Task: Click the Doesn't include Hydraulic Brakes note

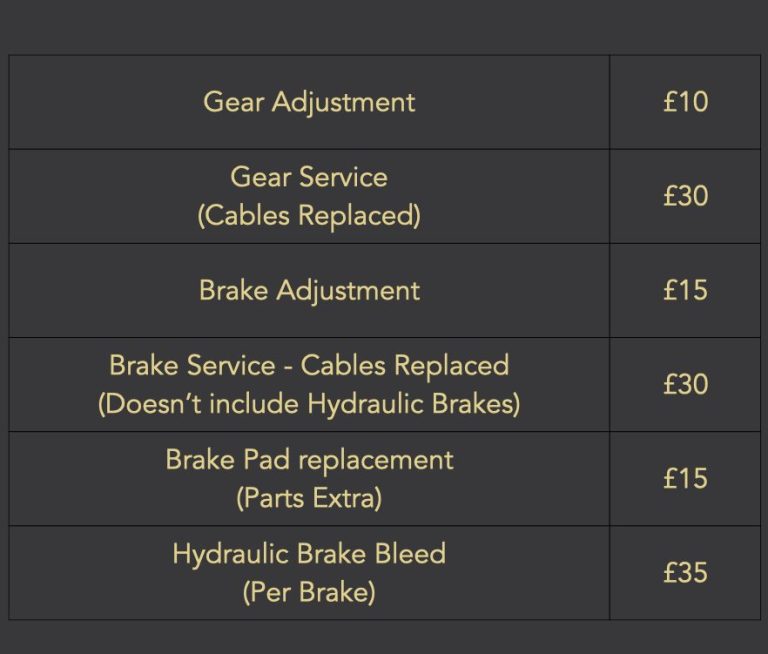Action: point(309,405)
